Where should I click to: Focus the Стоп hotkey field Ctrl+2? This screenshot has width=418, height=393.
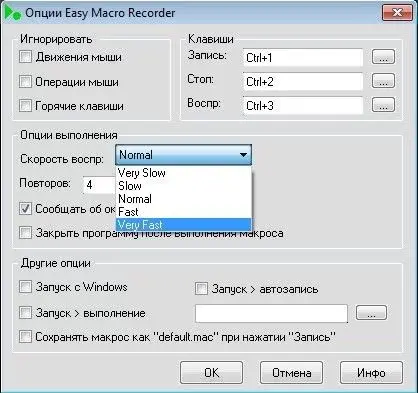[303, 82]
